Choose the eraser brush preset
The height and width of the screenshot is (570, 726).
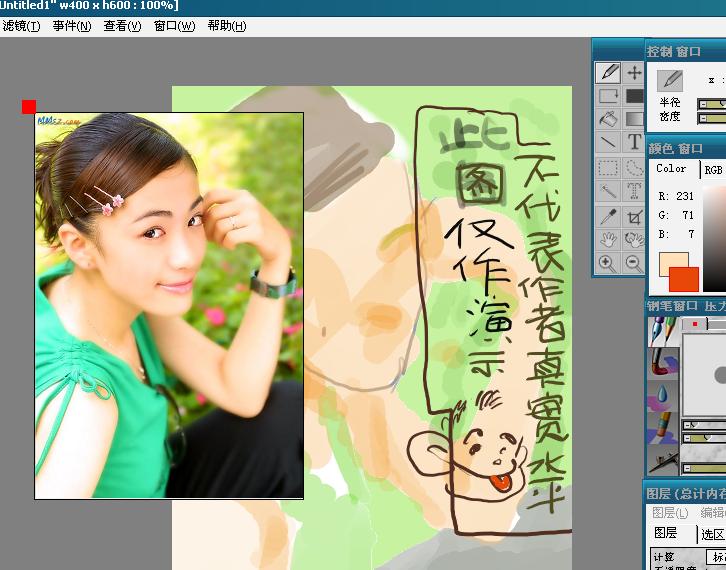[x=663, y=427]
